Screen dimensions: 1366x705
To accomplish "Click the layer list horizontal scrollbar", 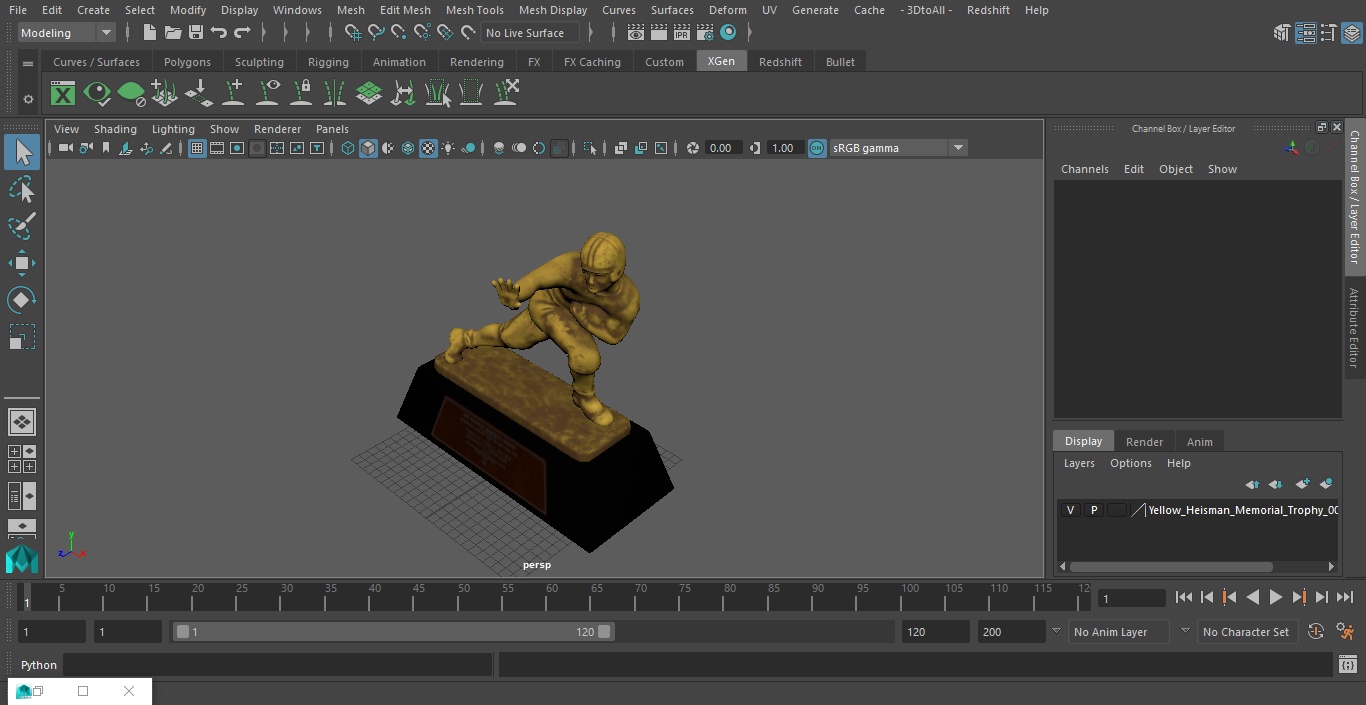I will coord(1171,567).
